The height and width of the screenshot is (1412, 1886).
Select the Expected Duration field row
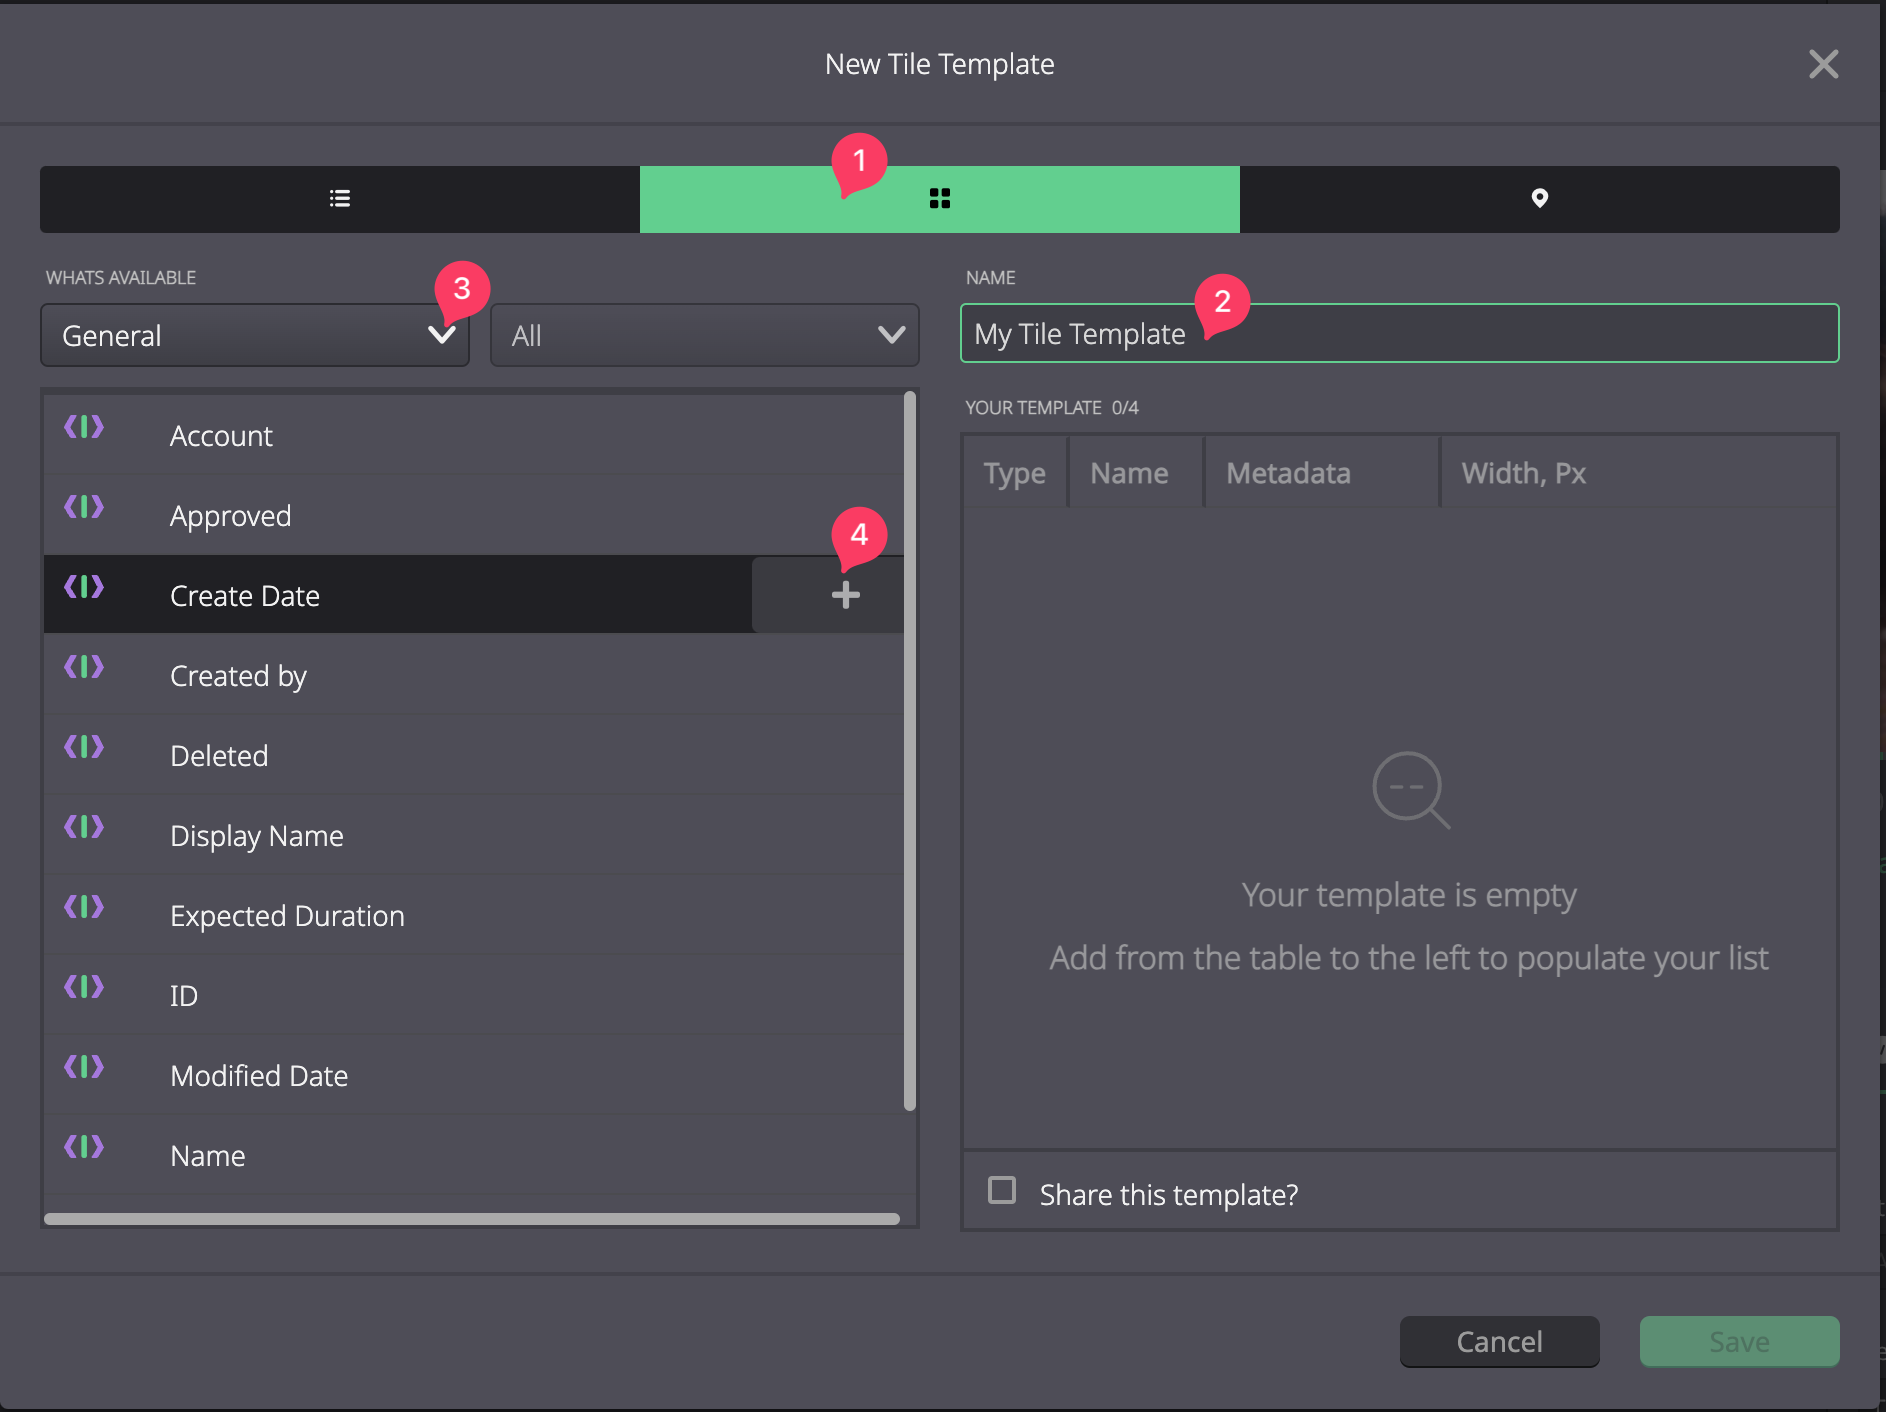(474, 915)
